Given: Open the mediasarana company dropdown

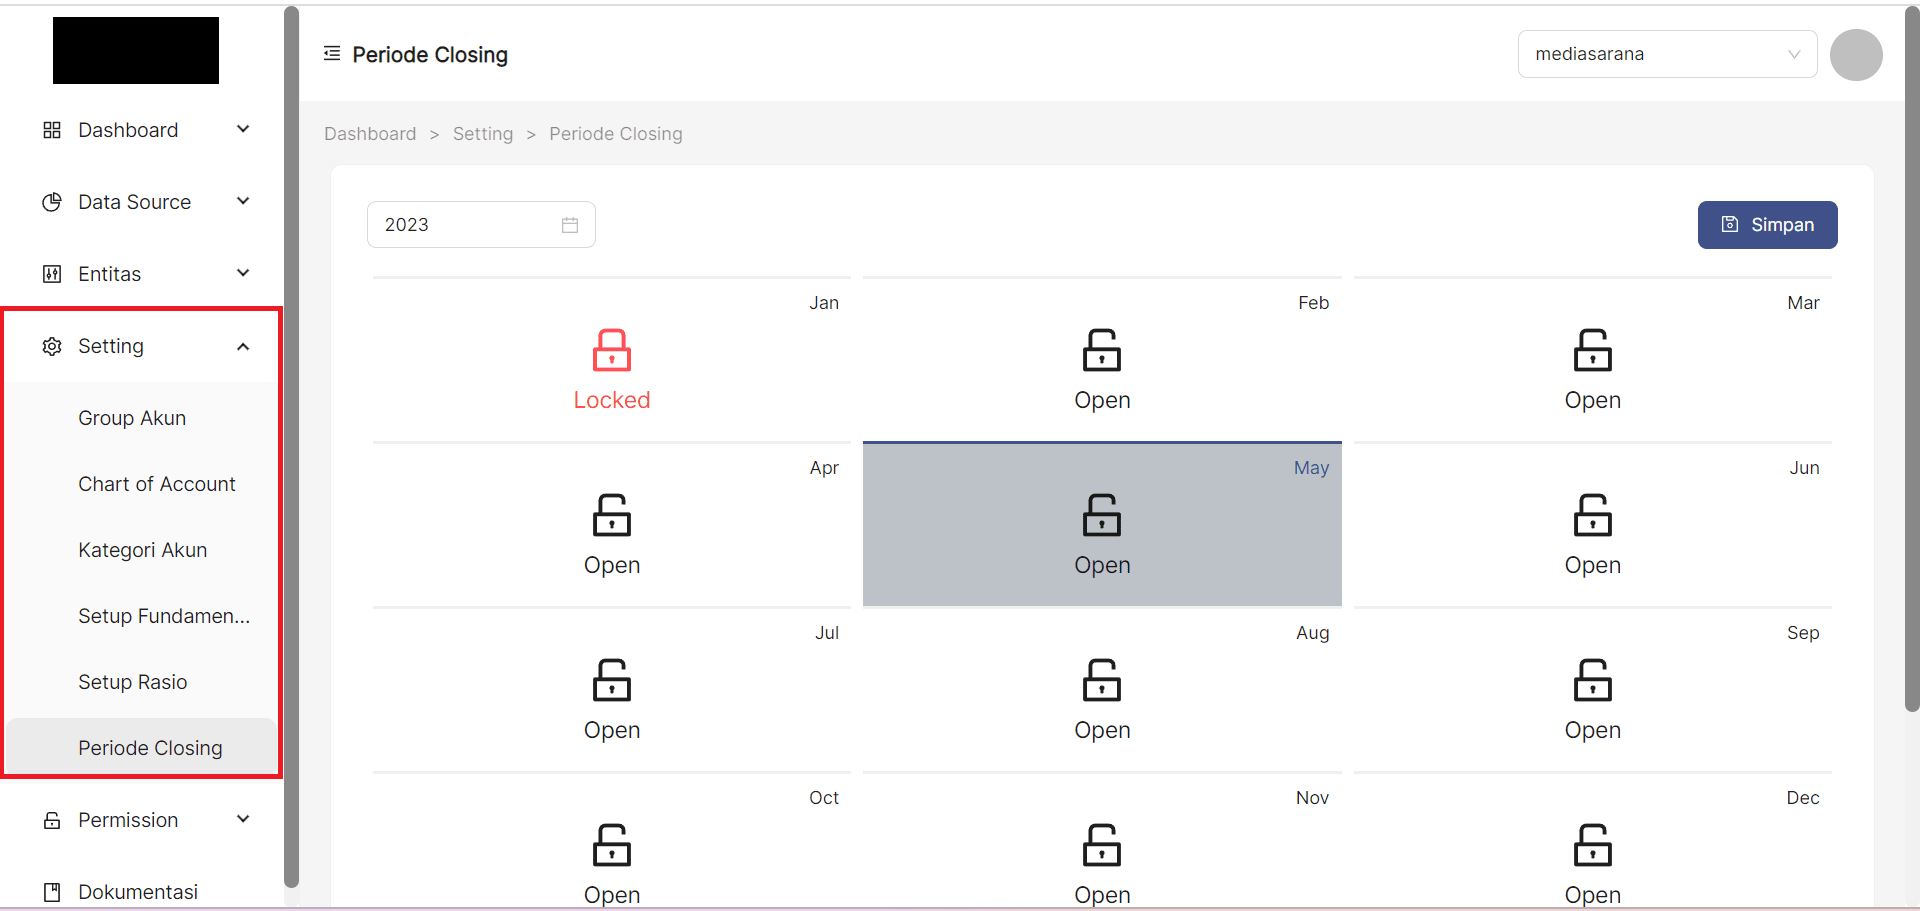Looking at the screenshot, I should coord(1666,54).
